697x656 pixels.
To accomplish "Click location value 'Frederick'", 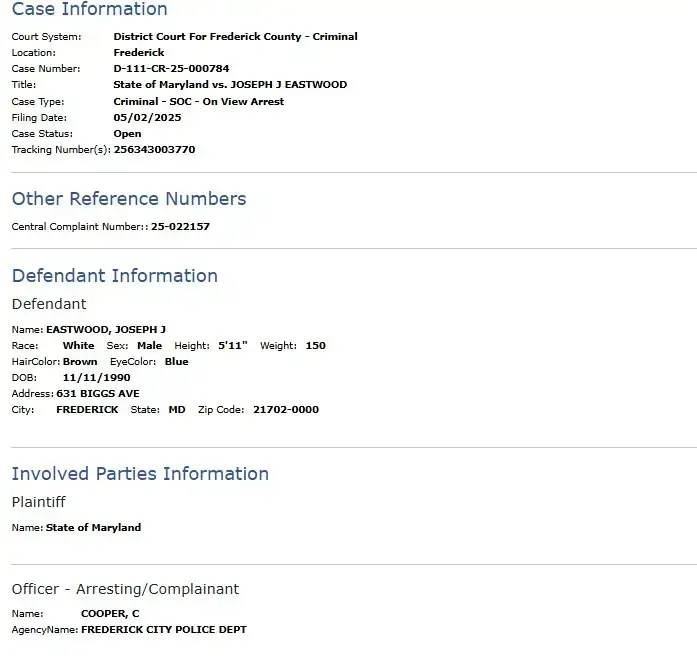I will pyautogui.click(x=139, y=52).
